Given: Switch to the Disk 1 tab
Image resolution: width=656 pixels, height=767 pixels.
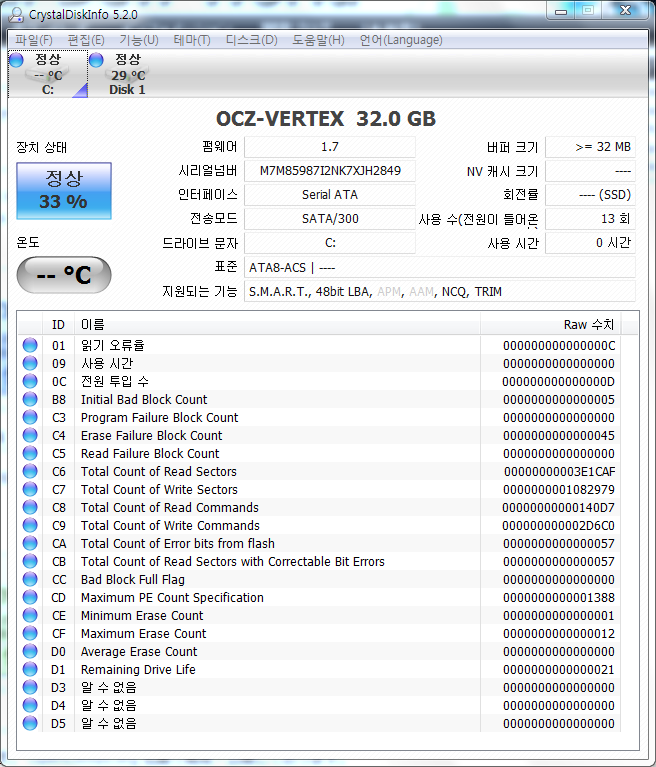Looking at the screenshot, I should tap(127, 74).
